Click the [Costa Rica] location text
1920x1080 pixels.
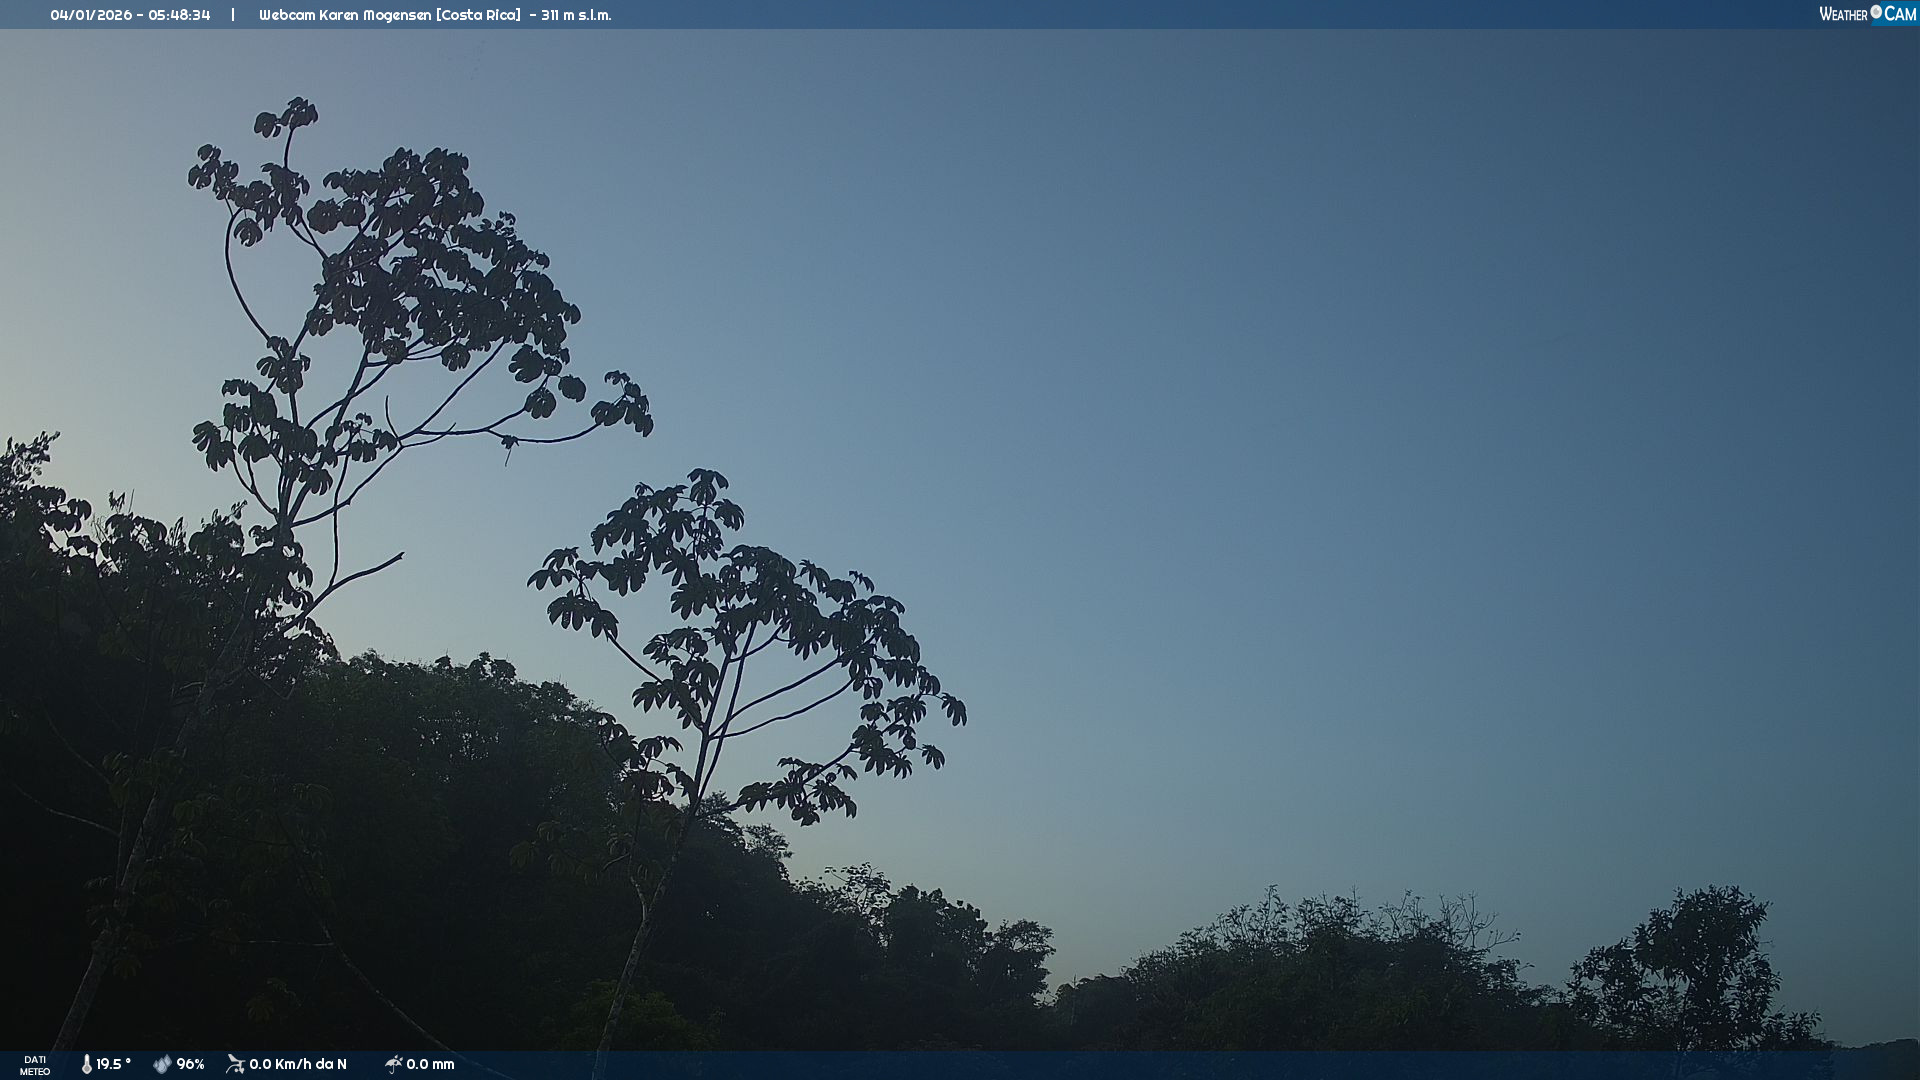pyautogui.click(x=478, y=15)
